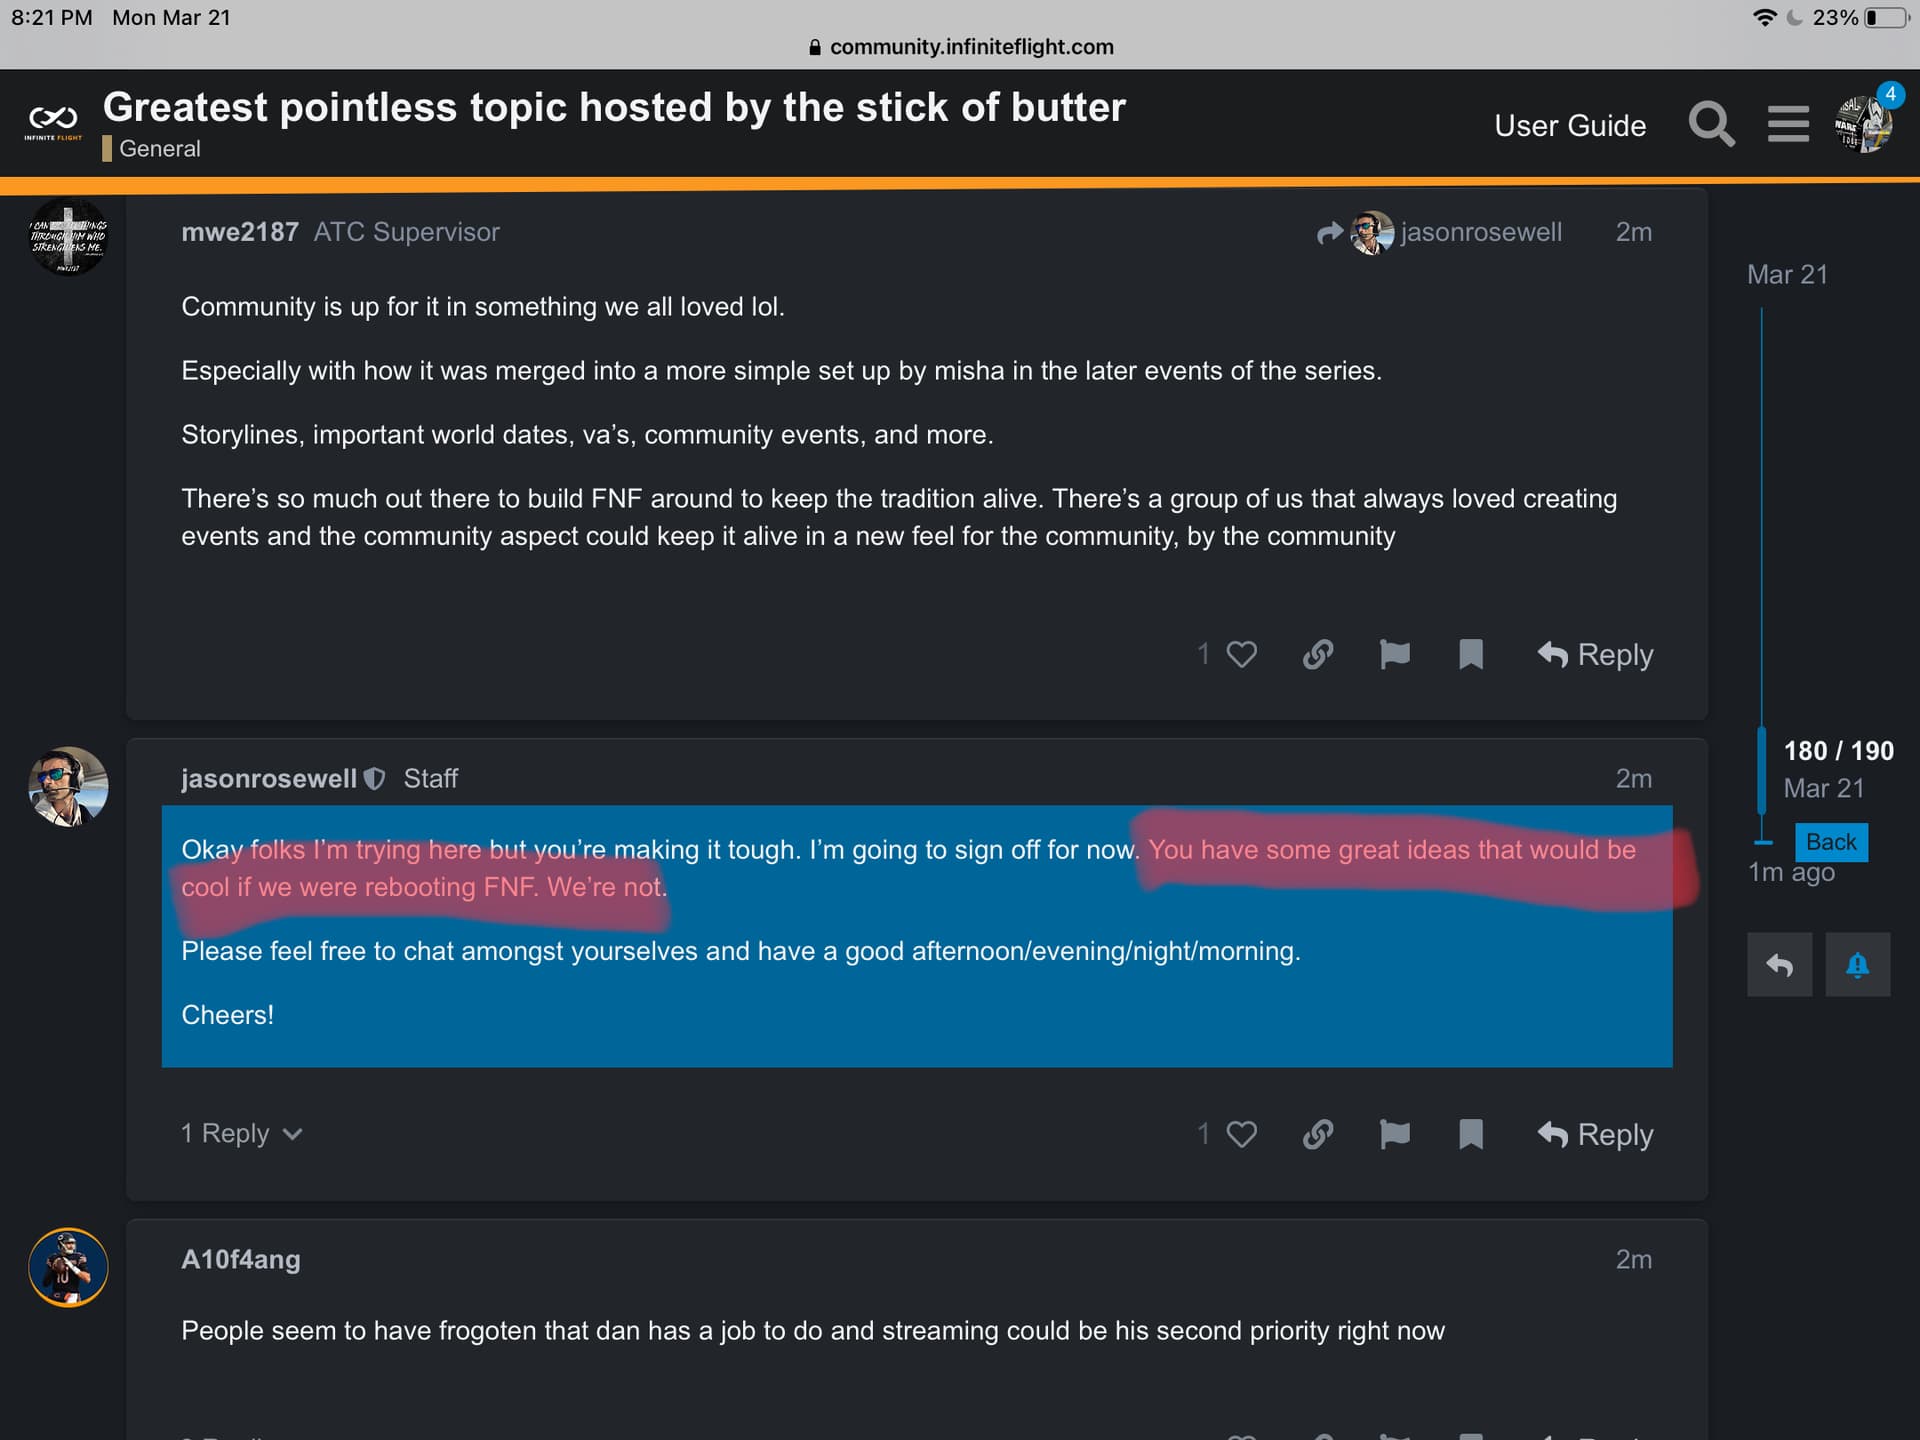Screen dimensions: 1920x1440
Task: Like jasonrosewell's post with heart
Action: pos(1241,1134)
